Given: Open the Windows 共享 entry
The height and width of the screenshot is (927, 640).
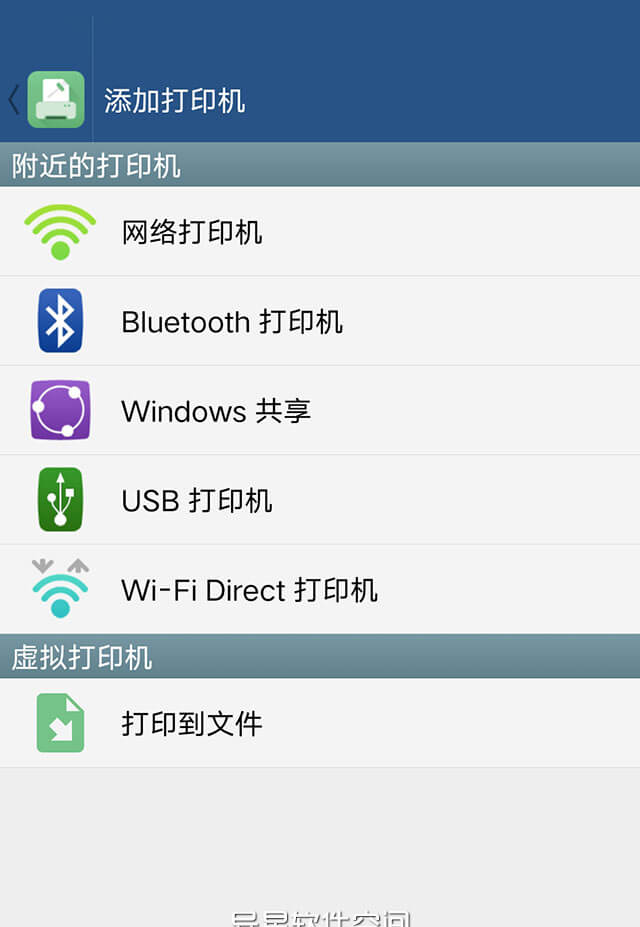Looking at the screenshot, I should click(216, 411).
